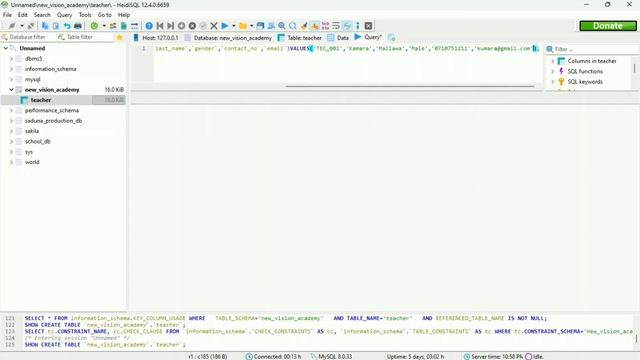Click the copy icon in toolbar
Screen dimensions: 640x360
[x=45, y=26]
